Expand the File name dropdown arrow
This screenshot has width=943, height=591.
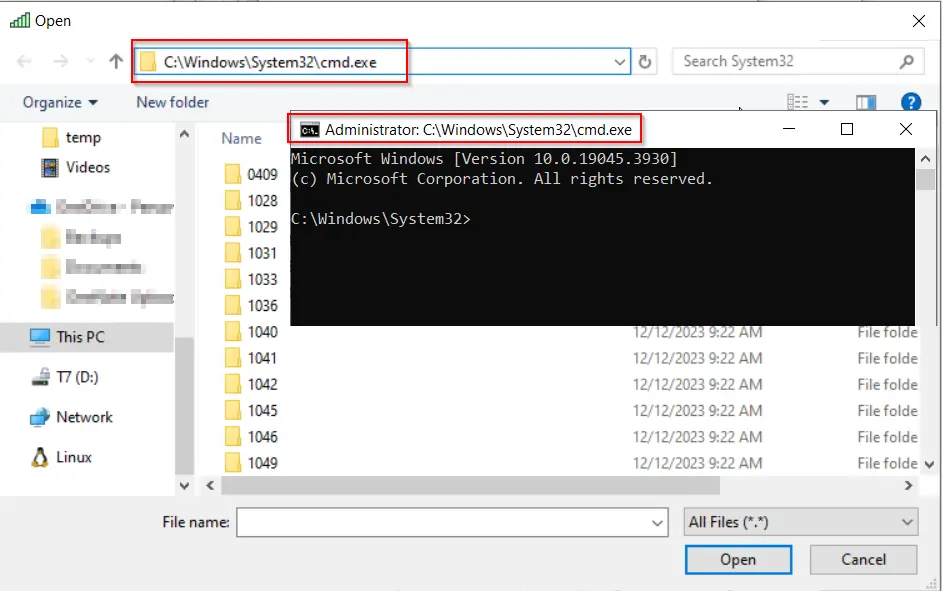658,522
